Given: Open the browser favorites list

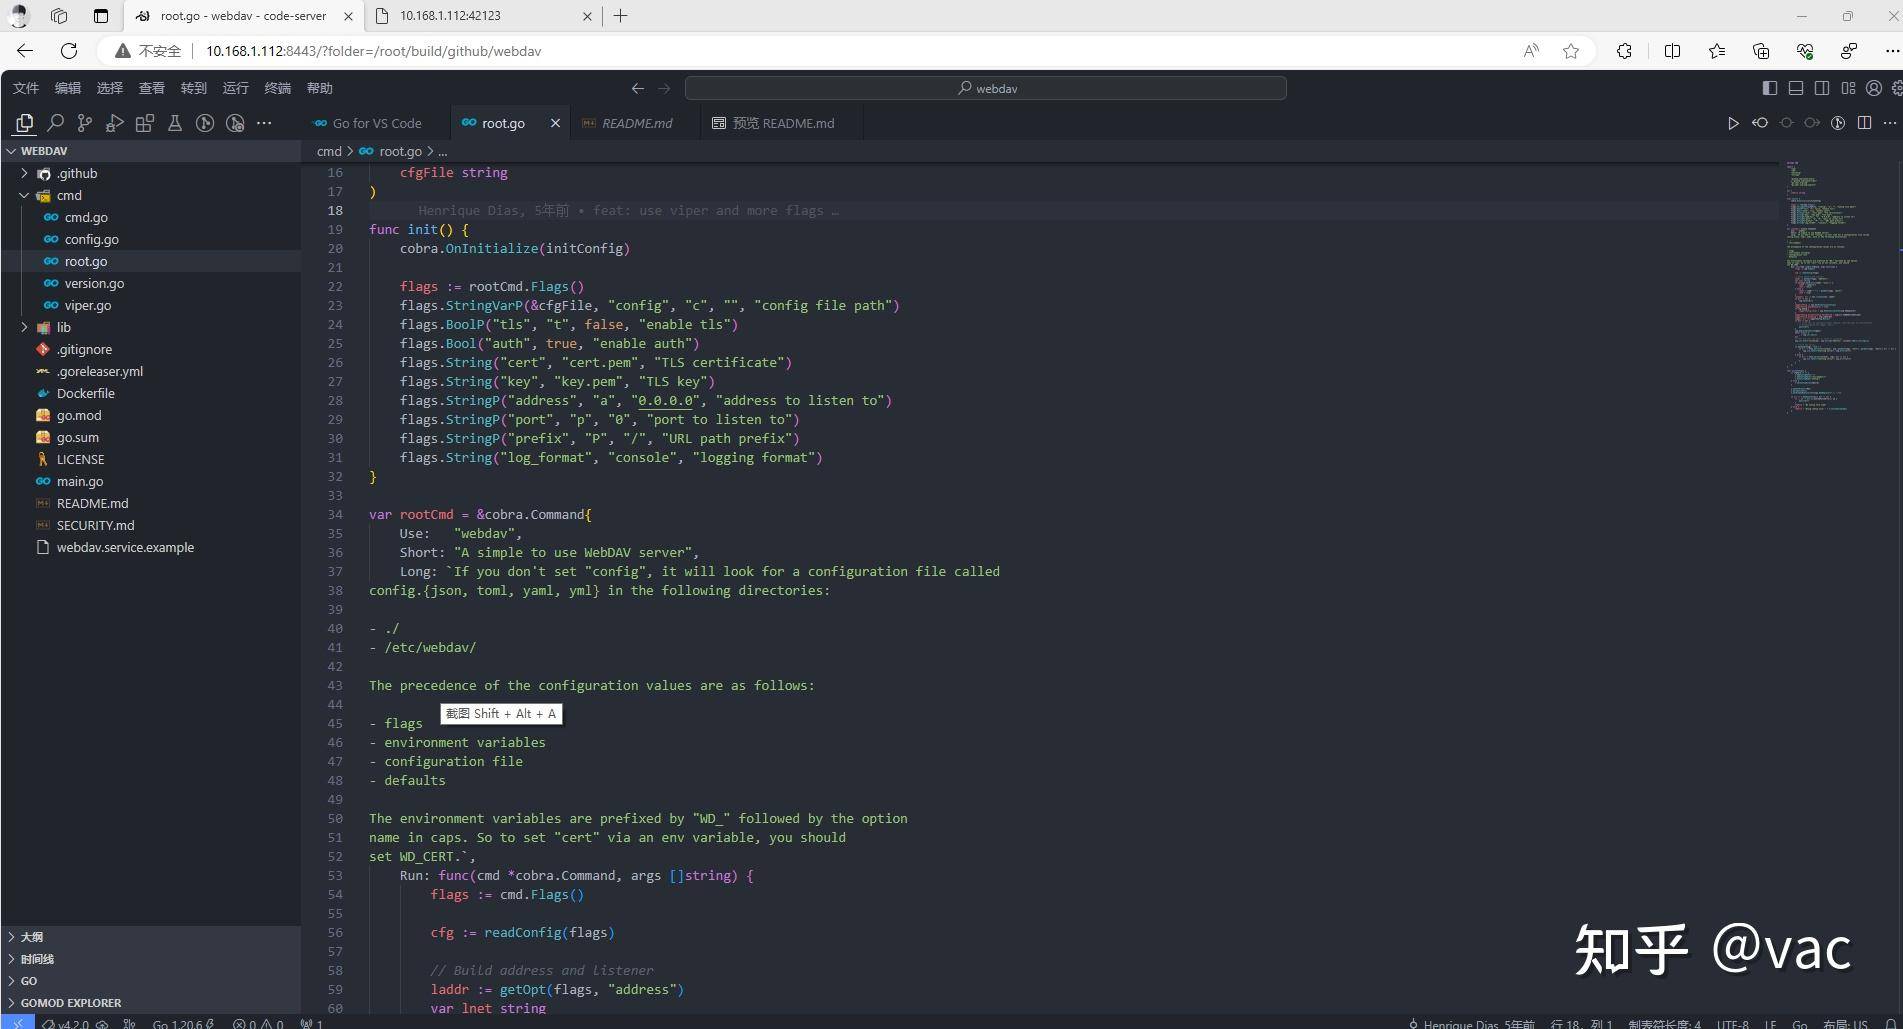Looking at the screenshot, I should pyautogui.click(x=1717, y=51).
